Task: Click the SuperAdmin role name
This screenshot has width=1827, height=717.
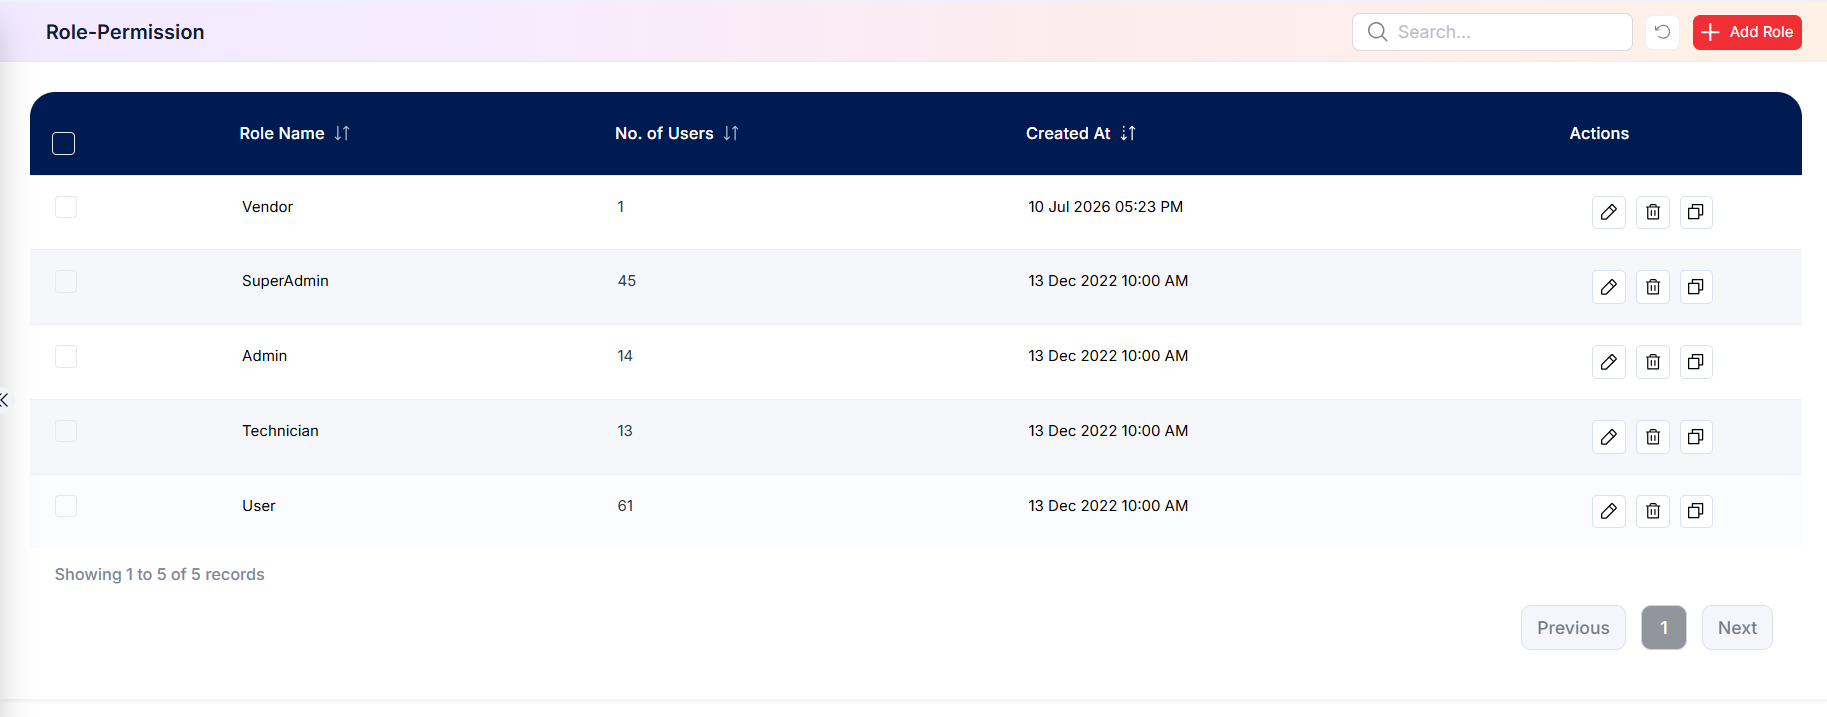Action: tap(285, 281)
